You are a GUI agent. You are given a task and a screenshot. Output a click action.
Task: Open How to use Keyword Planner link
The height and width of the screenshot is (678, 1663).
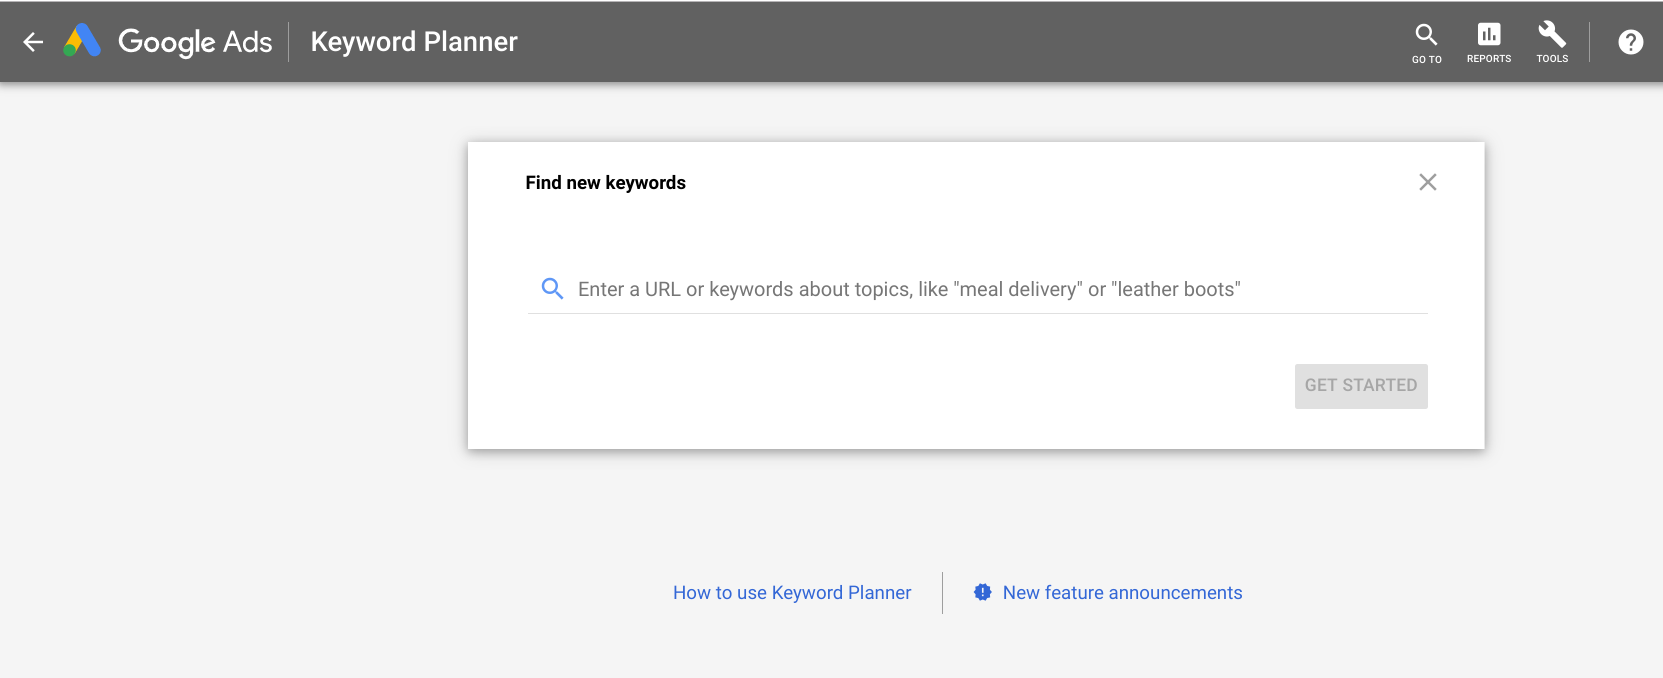(x=792, y=593)
